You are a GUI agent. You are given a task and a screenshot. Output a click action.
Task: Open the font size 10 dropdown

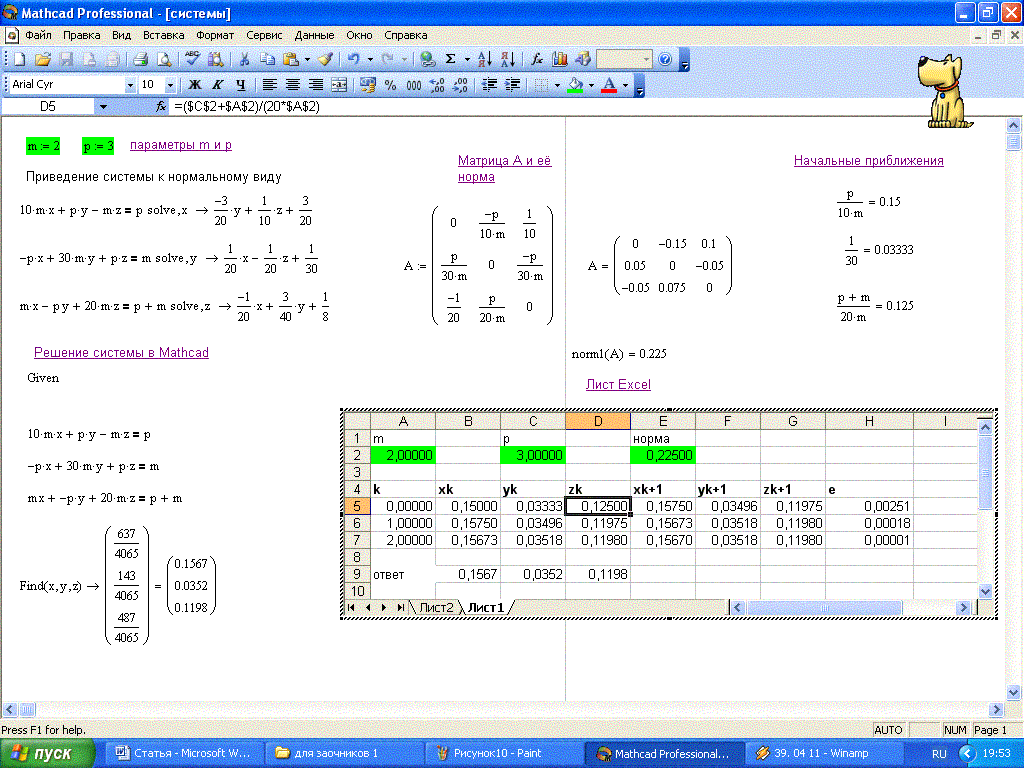pos(169,85)
